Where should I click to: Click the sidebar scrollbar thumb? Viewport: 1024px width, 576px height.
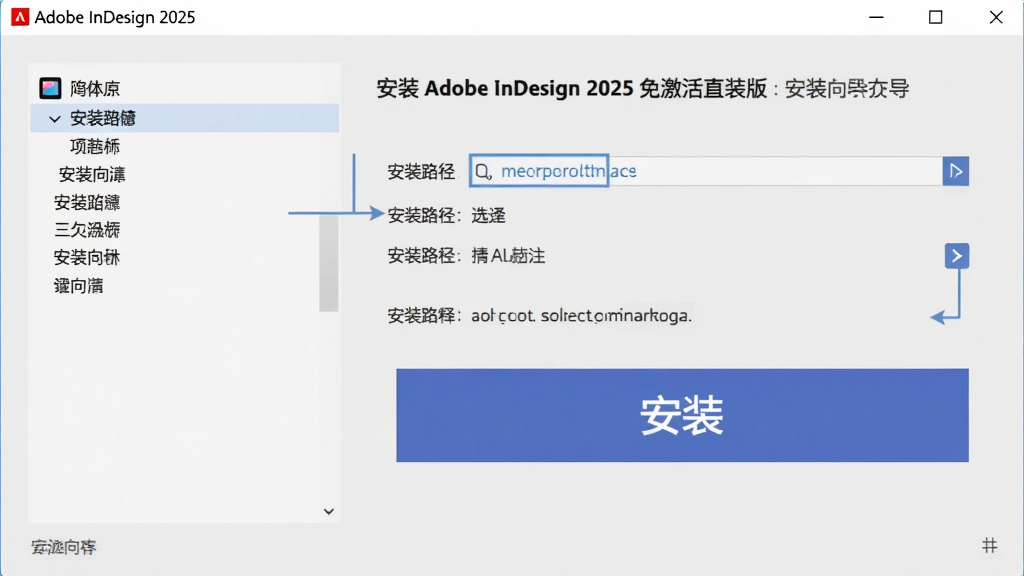[328, 263]
